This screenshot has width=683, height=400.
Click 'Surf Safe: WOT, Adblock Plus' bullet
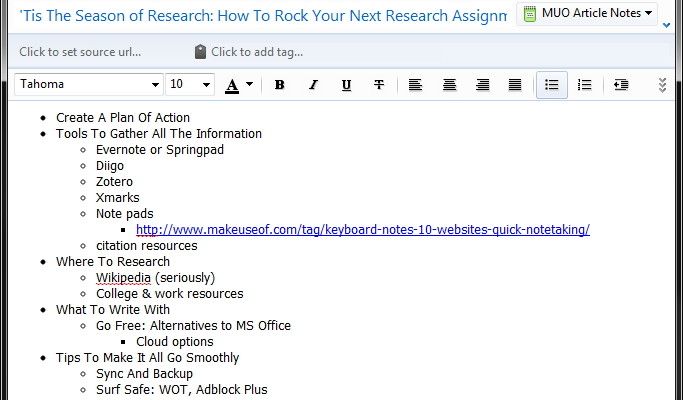click(x=182, y=390)
